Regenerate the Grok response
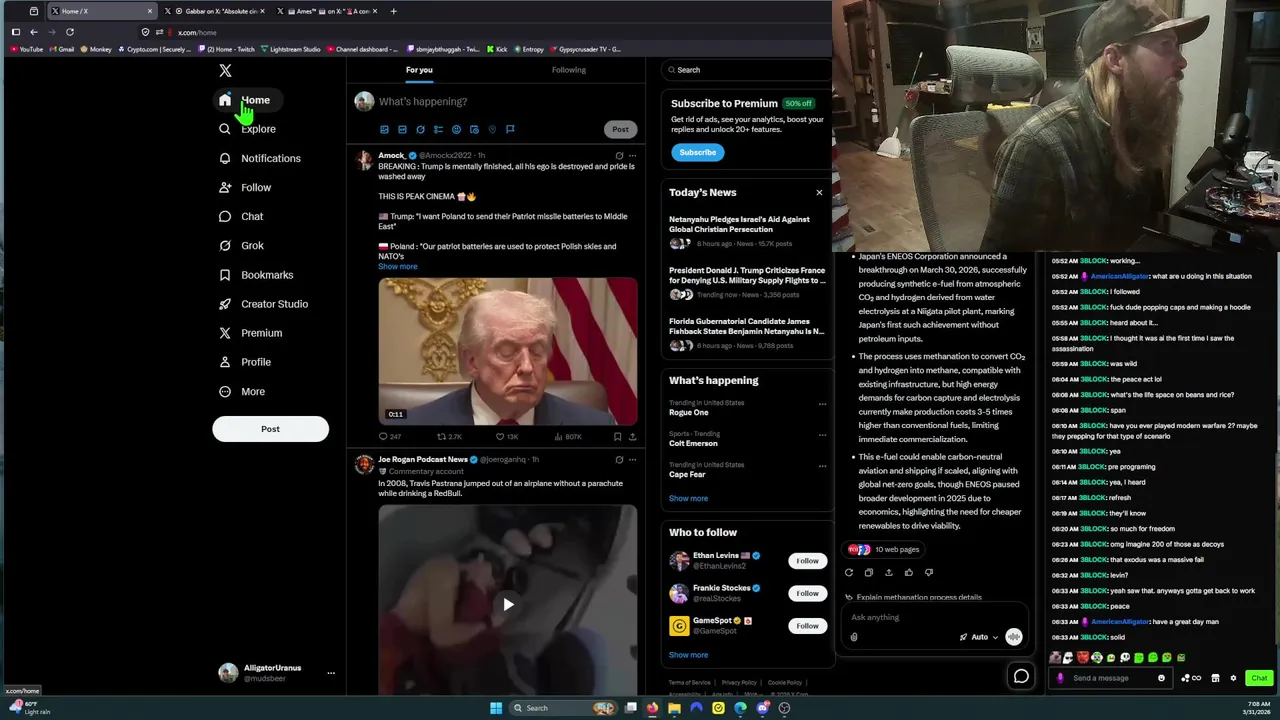This screenshot has height=720, width=1280. click(849, 572)
